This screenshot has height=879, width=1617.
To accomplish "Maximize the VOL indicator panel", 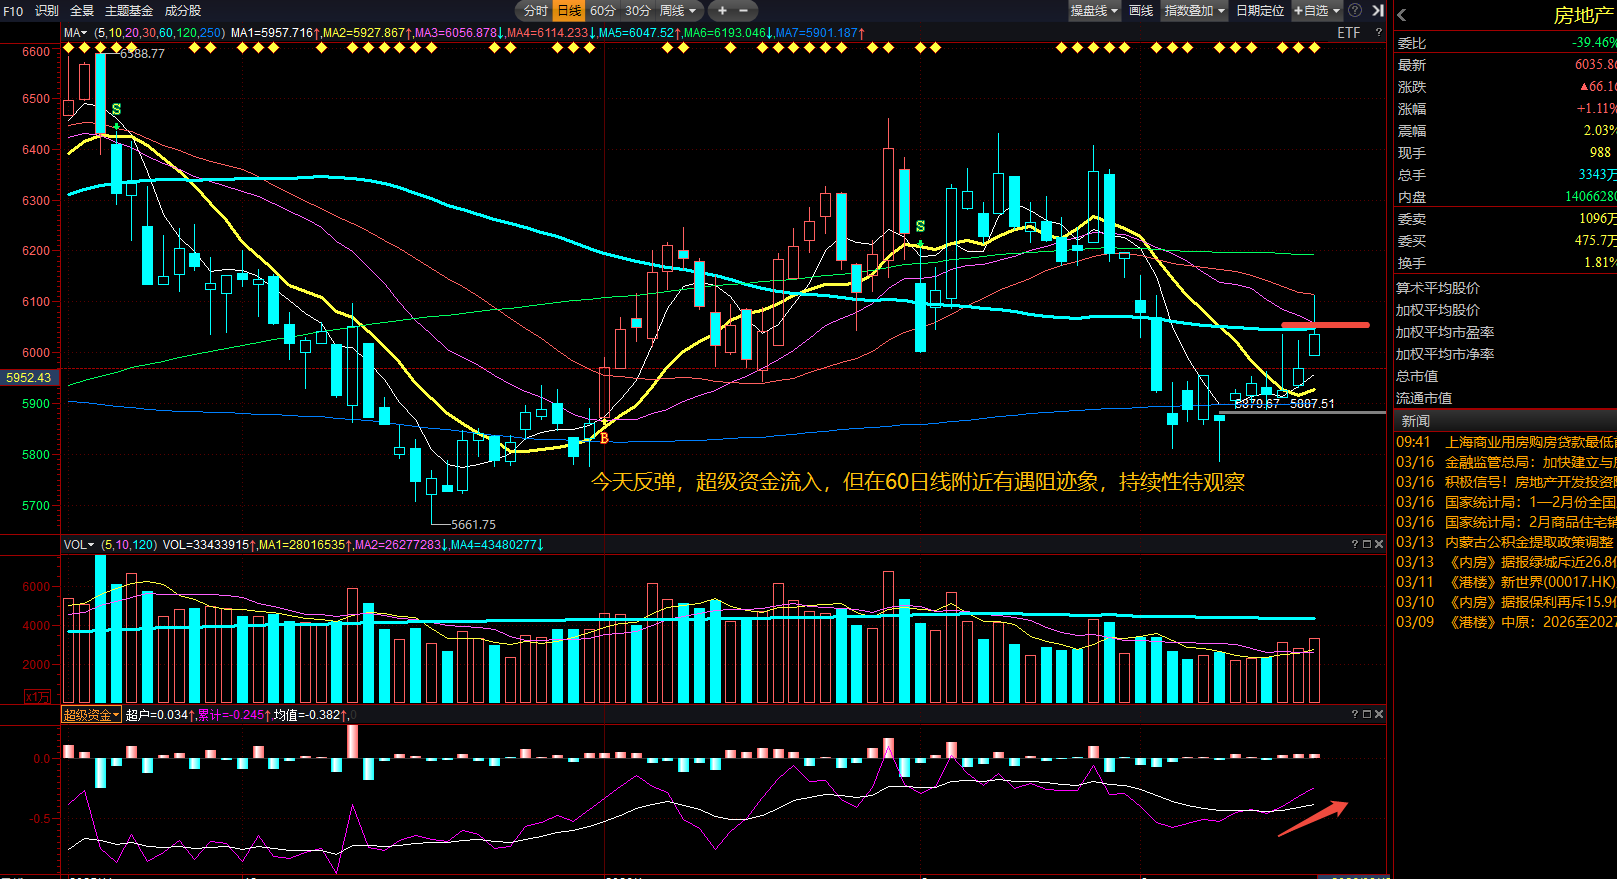I will tap(1367, 545).
